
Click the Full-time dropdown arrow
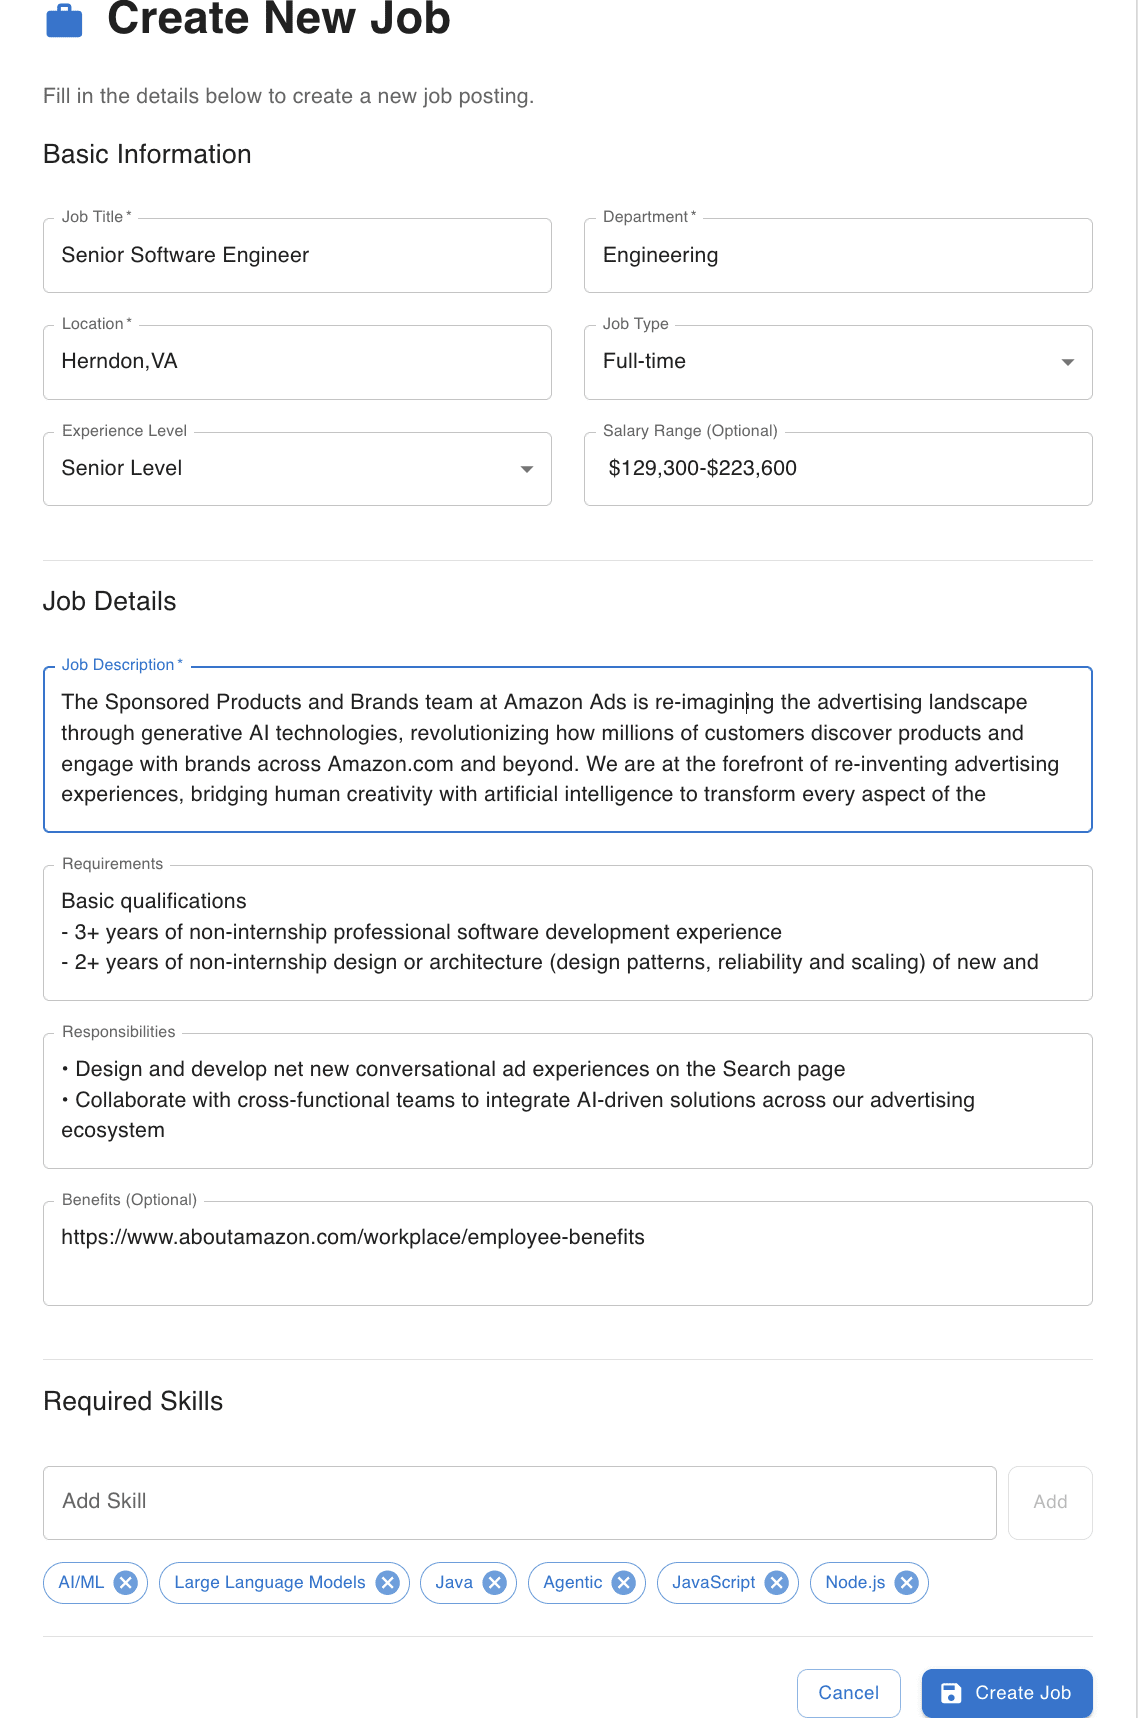point(1067,362)
